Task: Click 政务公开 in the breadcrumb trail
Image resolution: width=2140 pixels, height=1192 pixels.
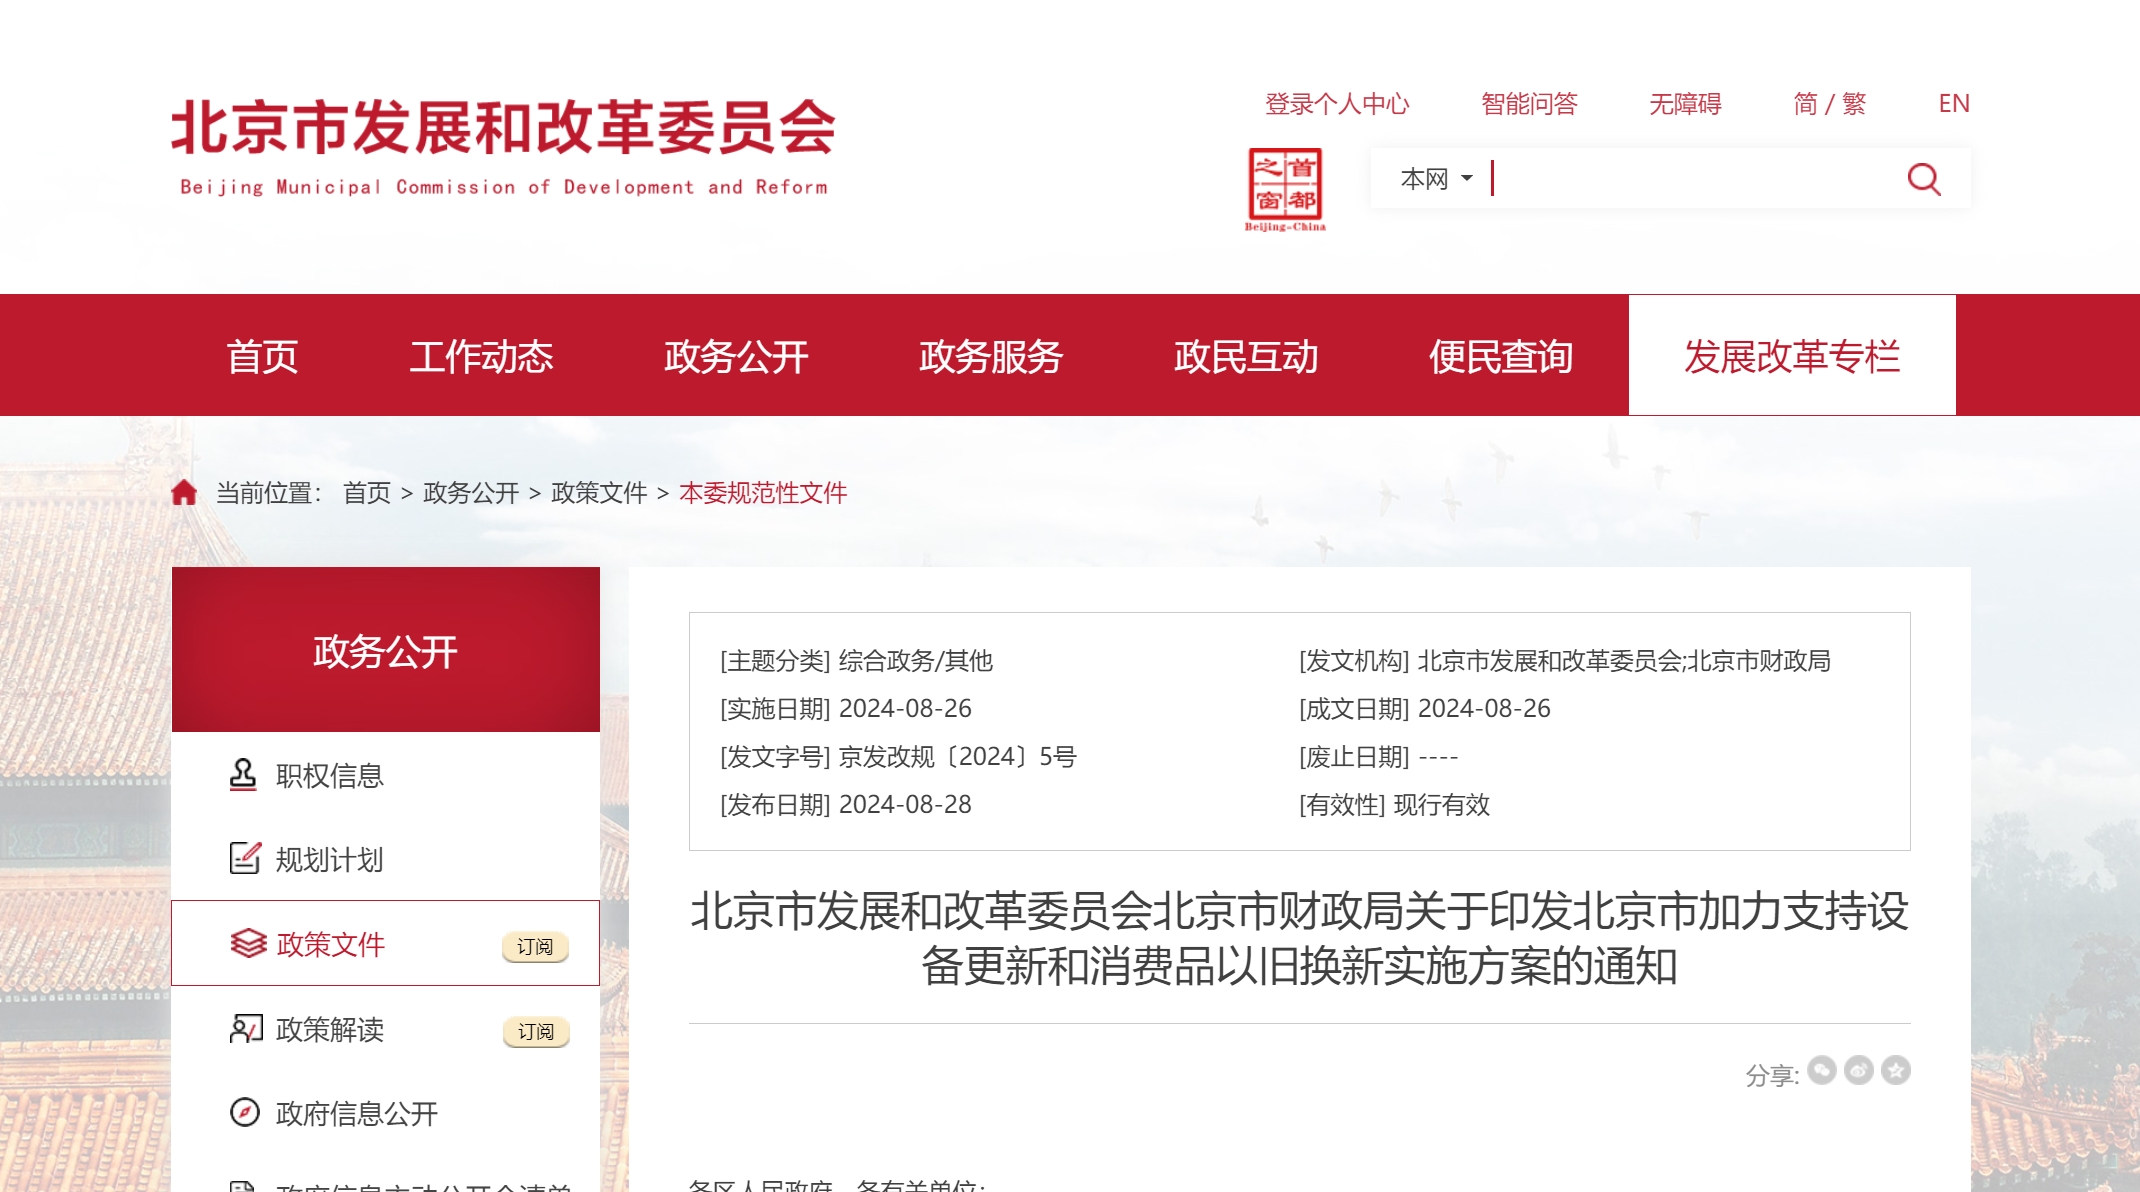Action: pyautogui.click(x=471, y=493)
